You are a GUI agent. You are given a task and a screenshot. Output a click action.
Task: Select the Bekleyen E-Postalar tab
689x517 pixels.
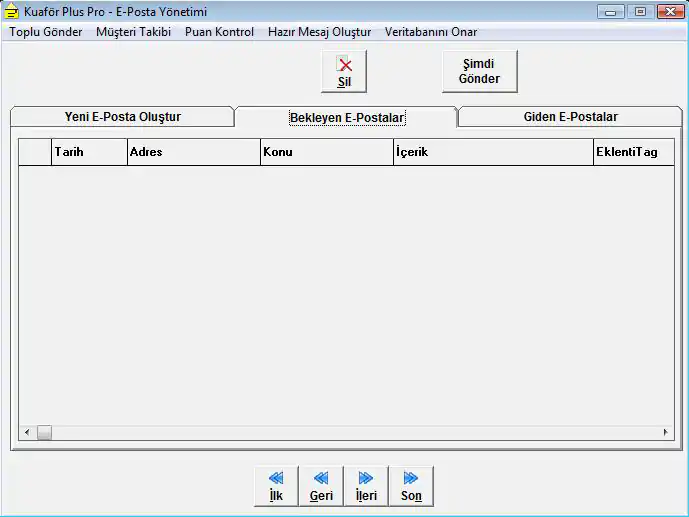click(x=346, y=118)
